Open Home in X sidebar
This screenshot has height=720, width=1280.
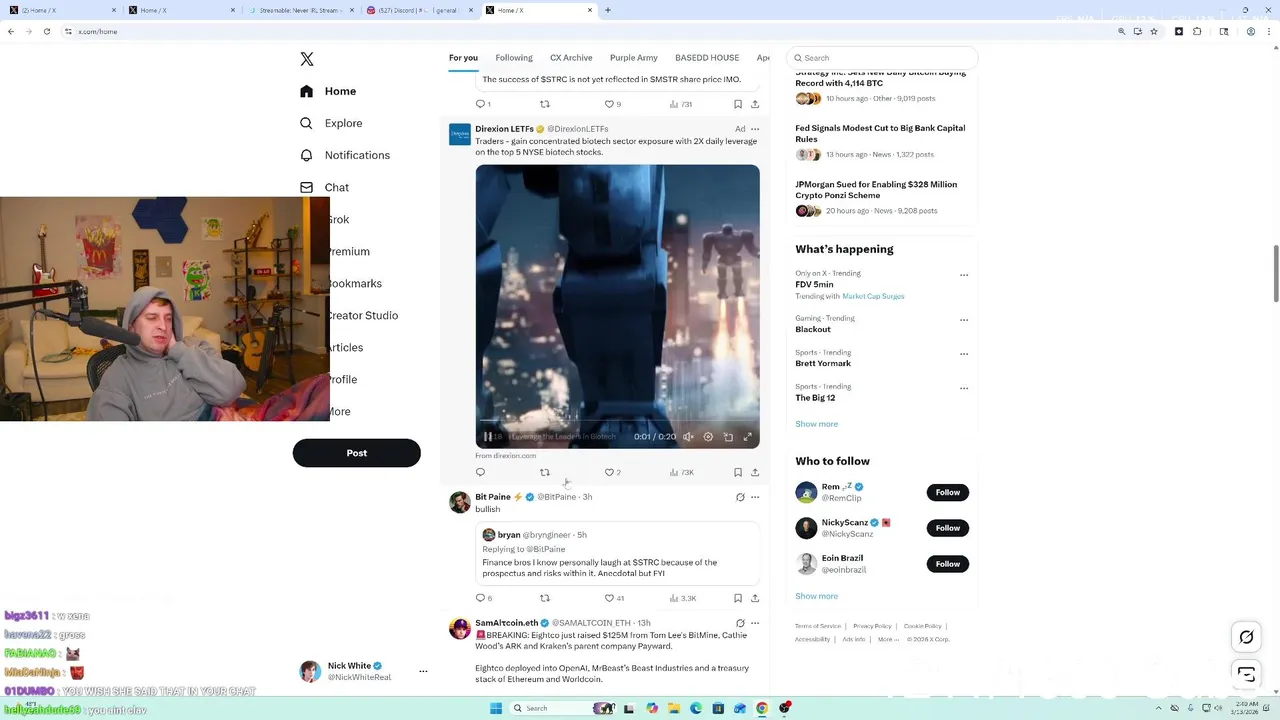[328, 91]
